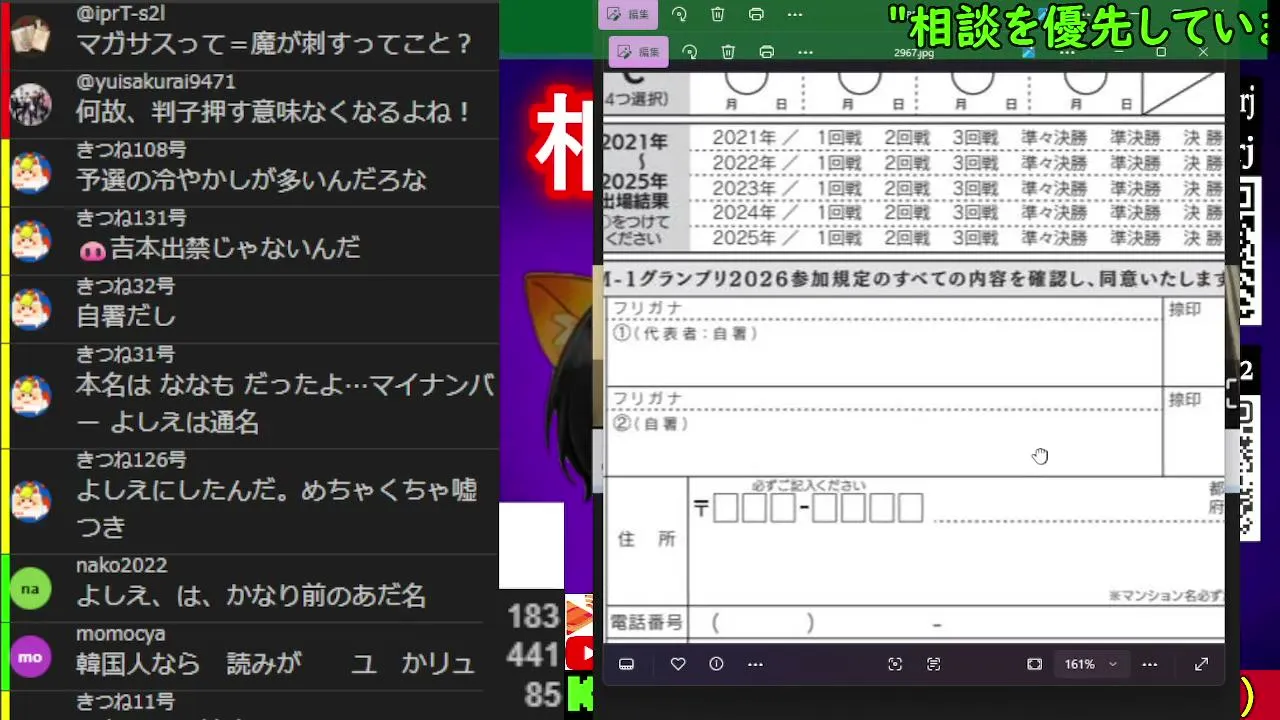Click the avatar of きつね31号
Image resolution: width=1280 pixels, height=720 pixels.
[x=30, y=395]
